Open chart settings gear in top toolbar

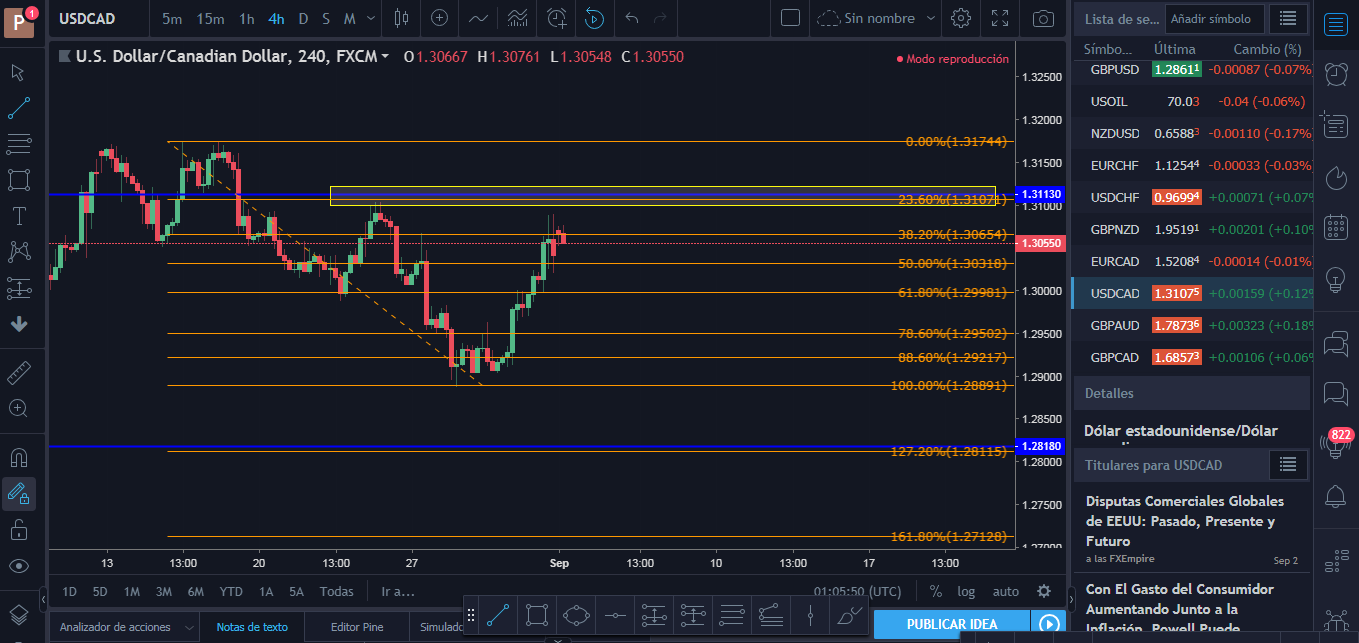pos(961,18)
